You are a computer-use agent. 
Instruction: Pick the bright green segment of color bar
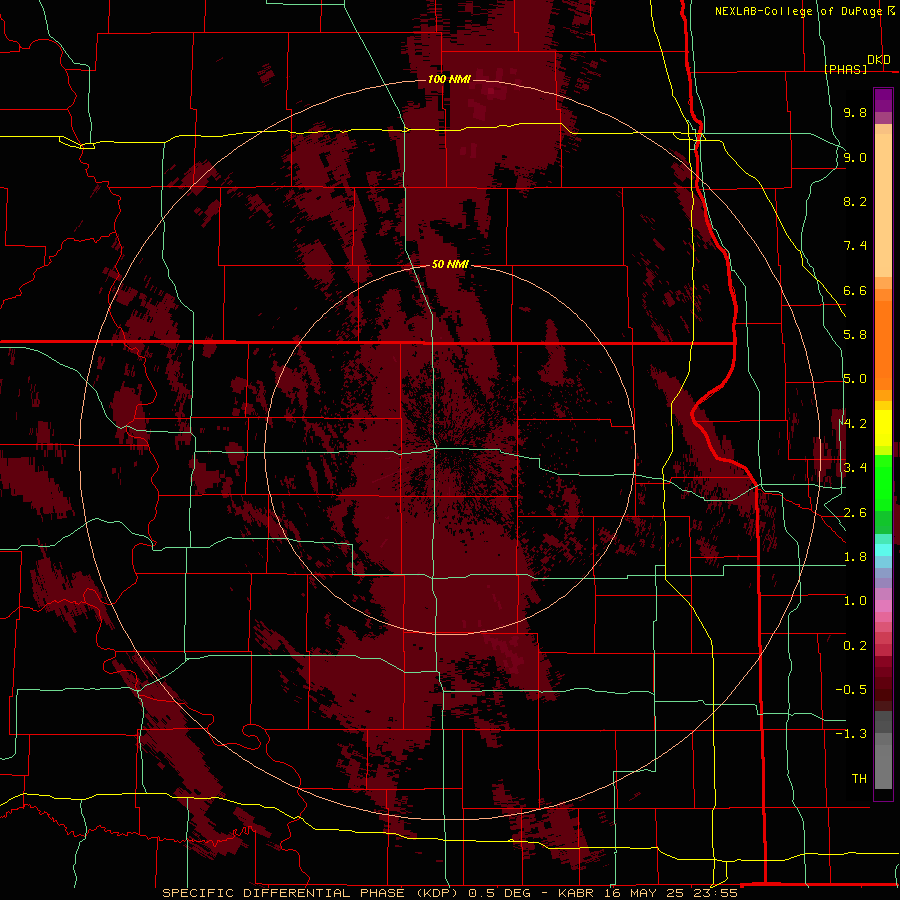[x=883, y=483]
